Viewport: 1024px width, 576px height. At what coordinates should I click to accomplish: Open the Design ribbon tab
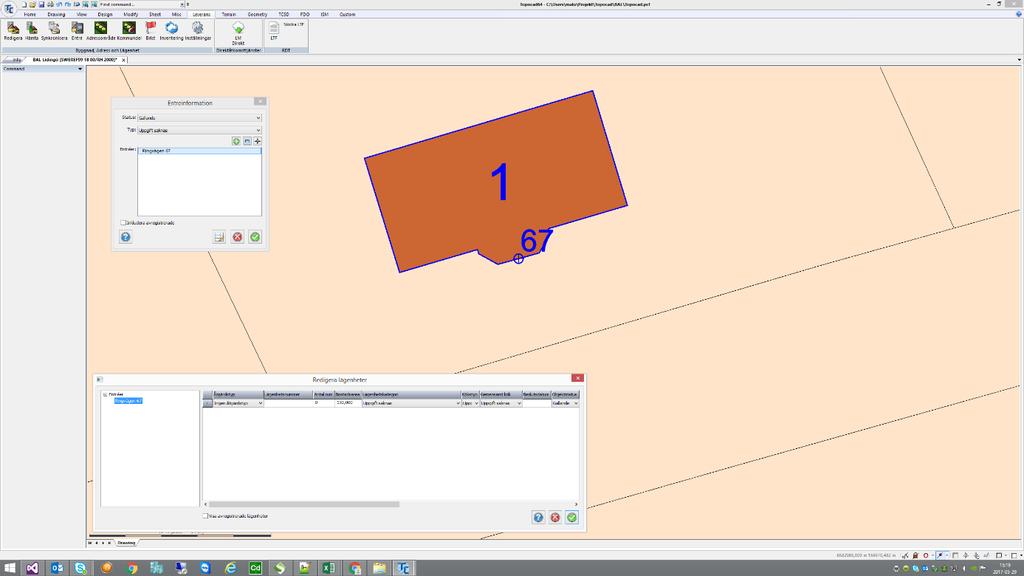tap(105, 14)
